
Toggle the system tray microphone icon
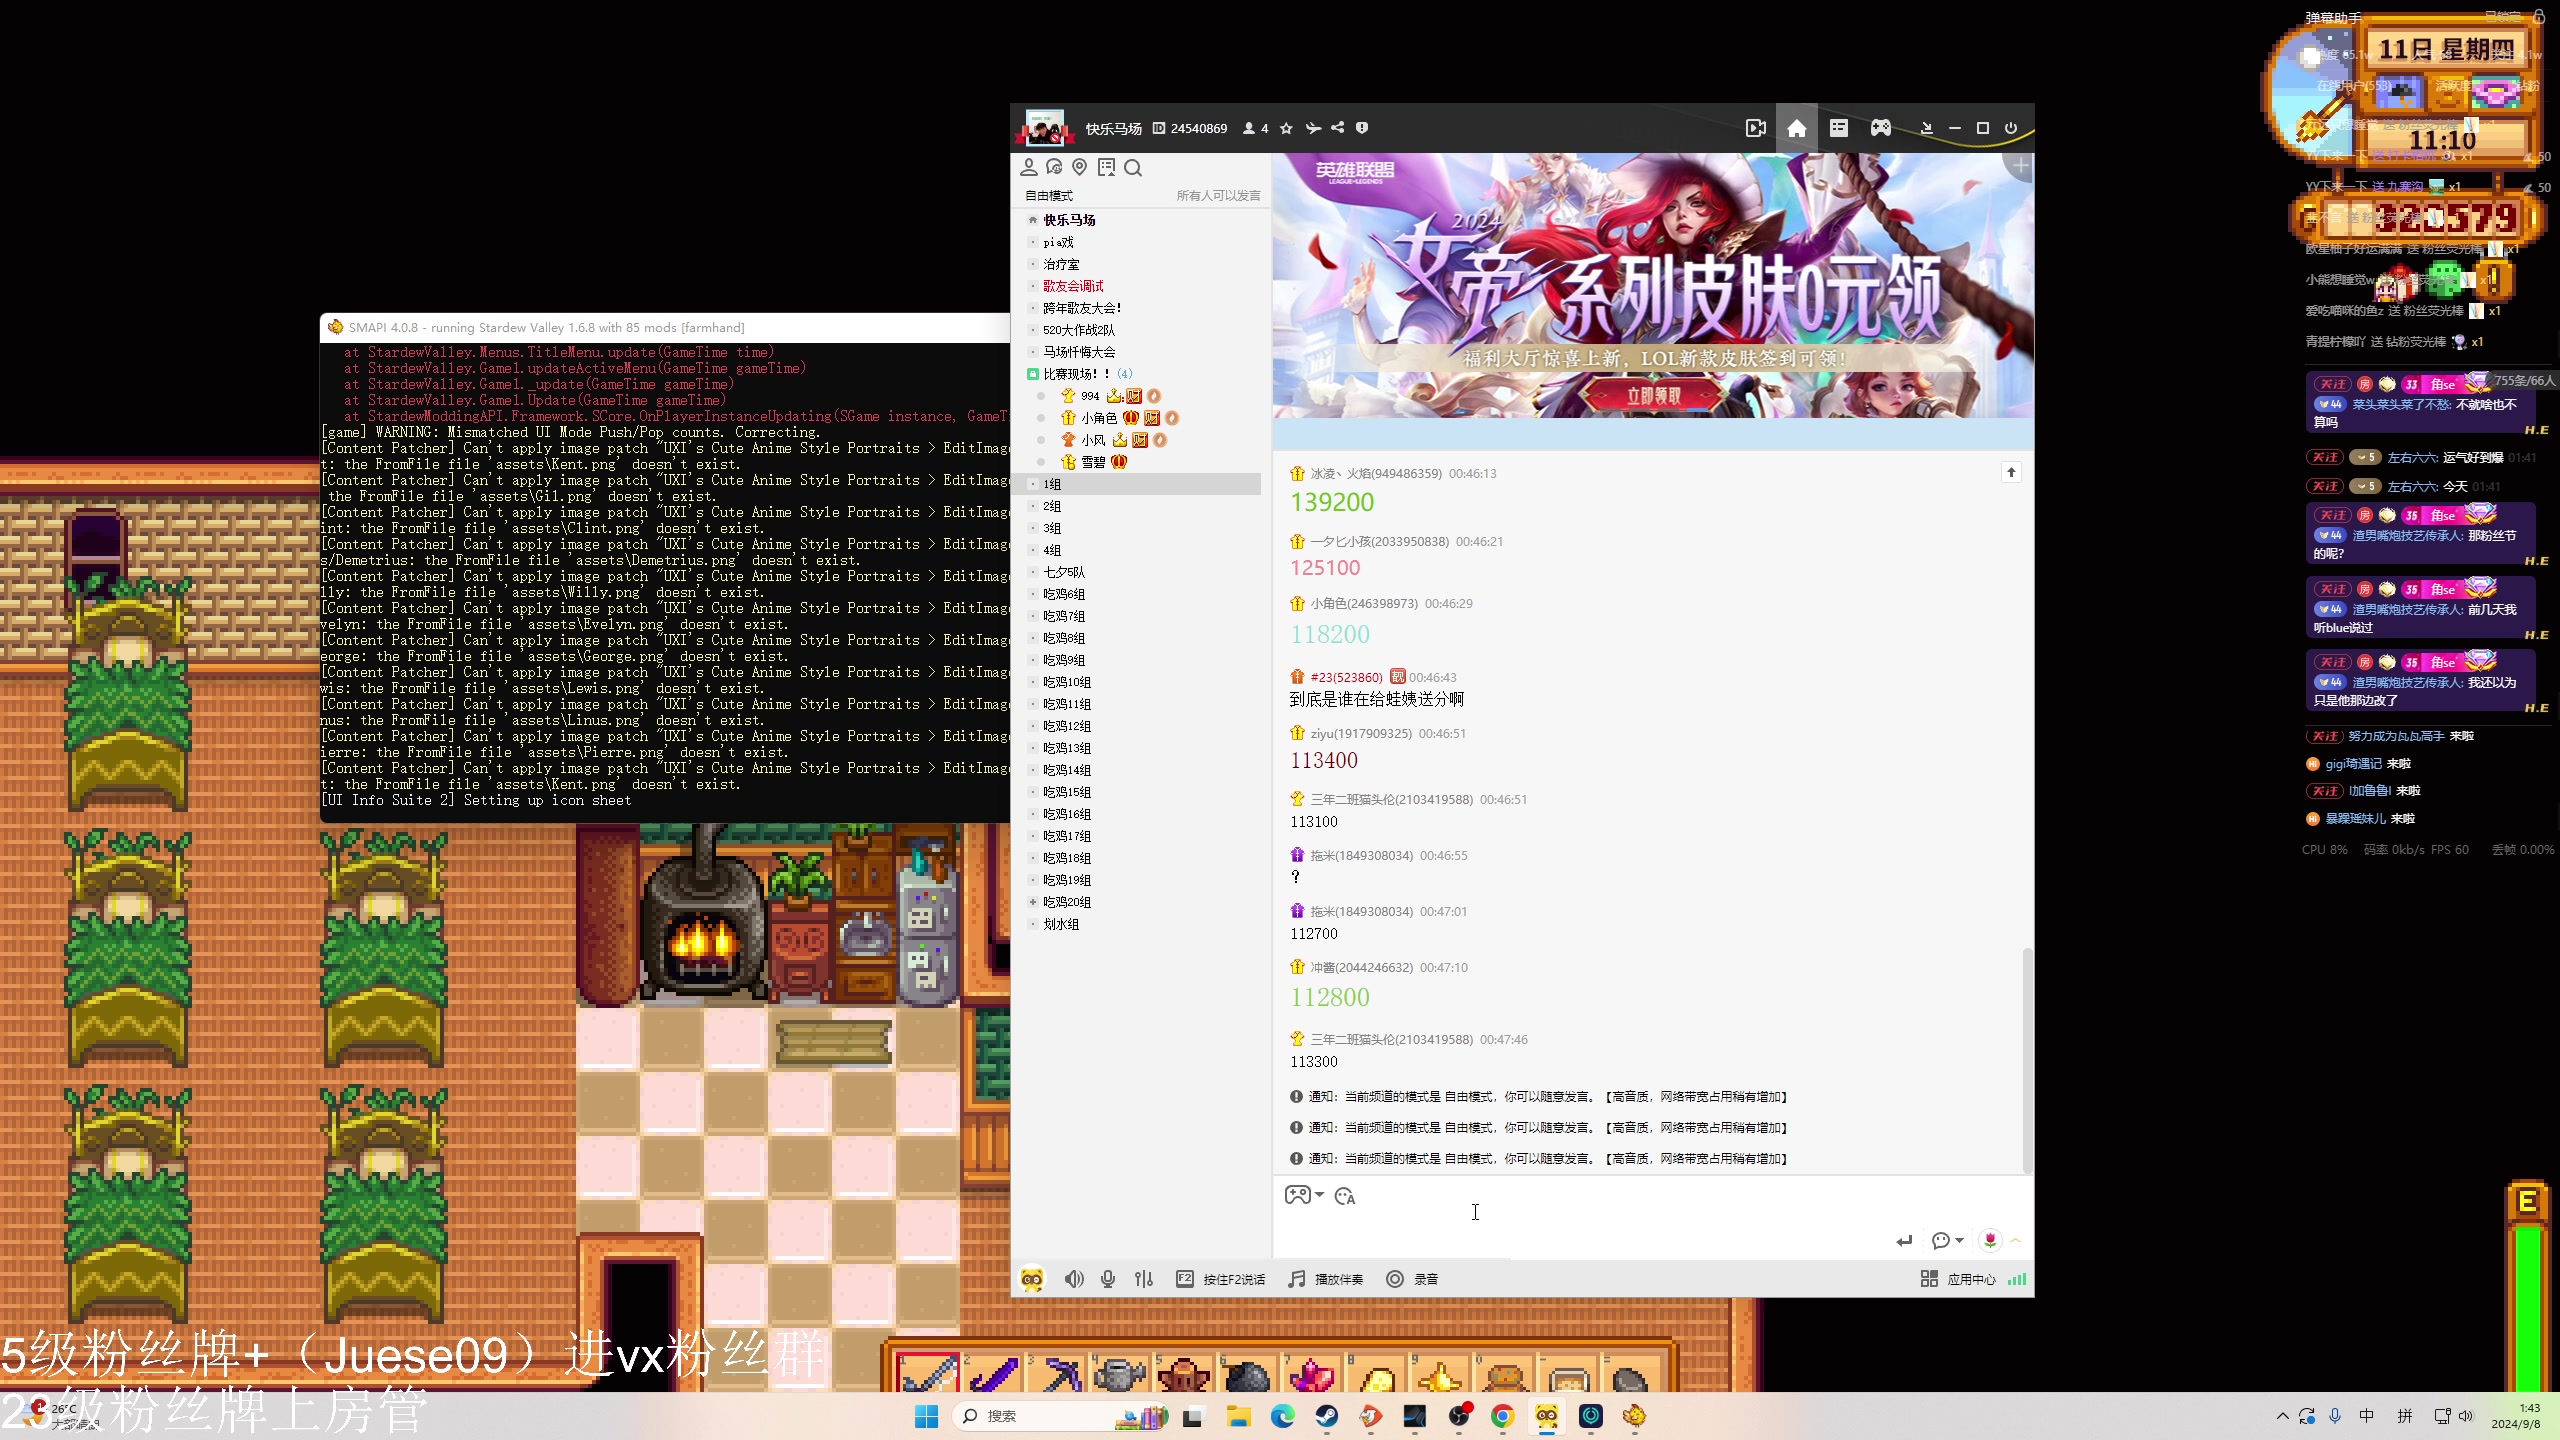click(2335, 1416)
